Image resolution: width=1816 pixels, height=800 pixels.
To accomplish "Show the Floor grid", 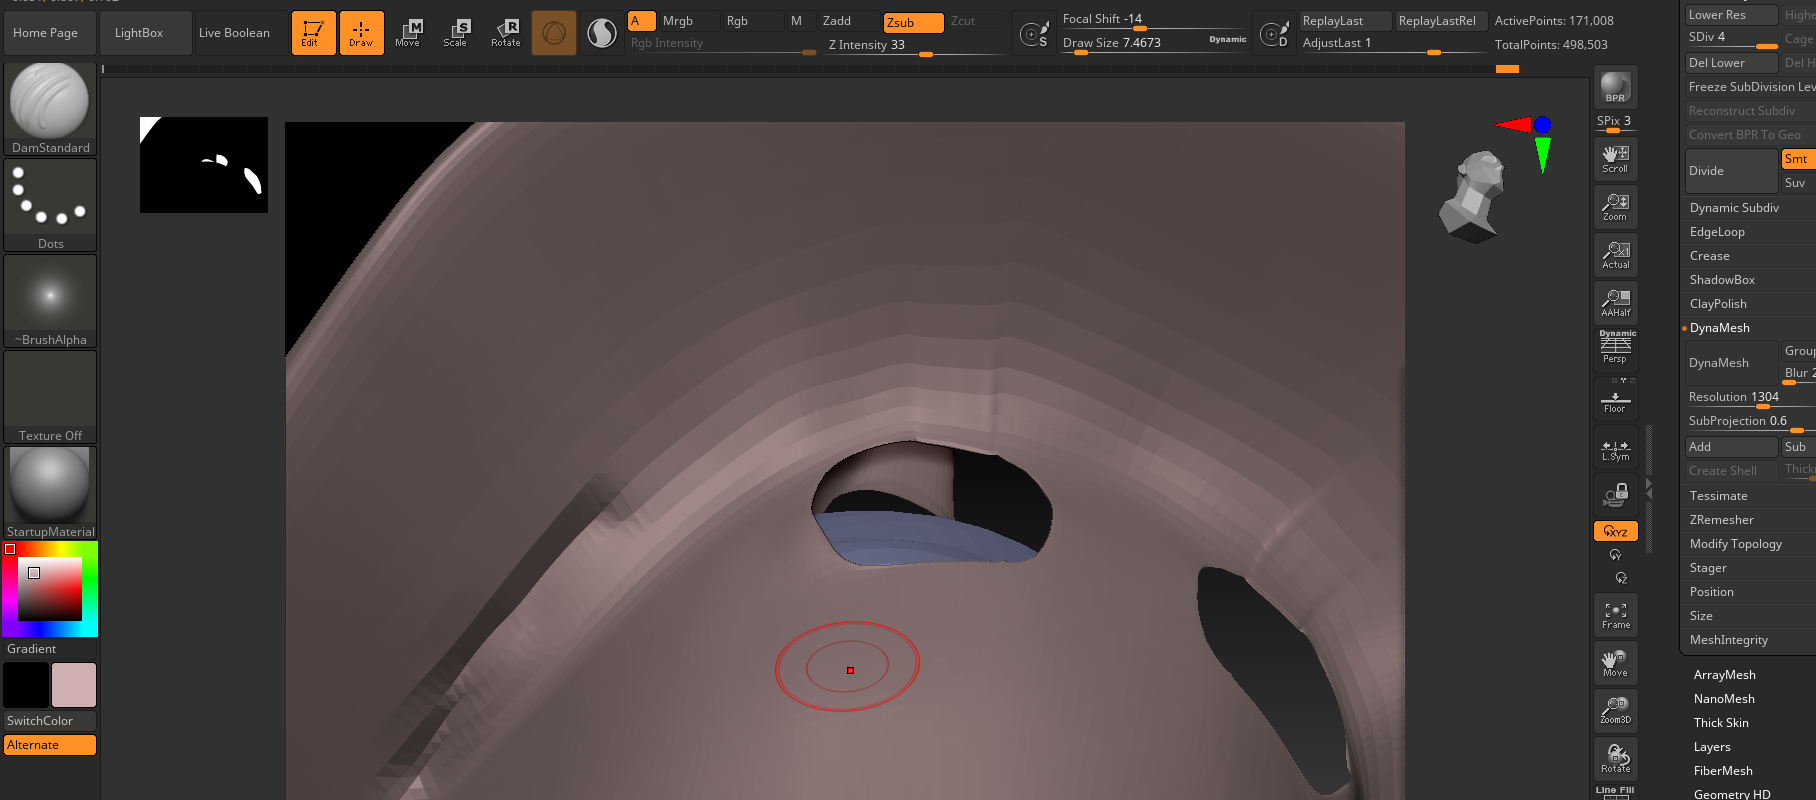I will tap(1615, 398).
